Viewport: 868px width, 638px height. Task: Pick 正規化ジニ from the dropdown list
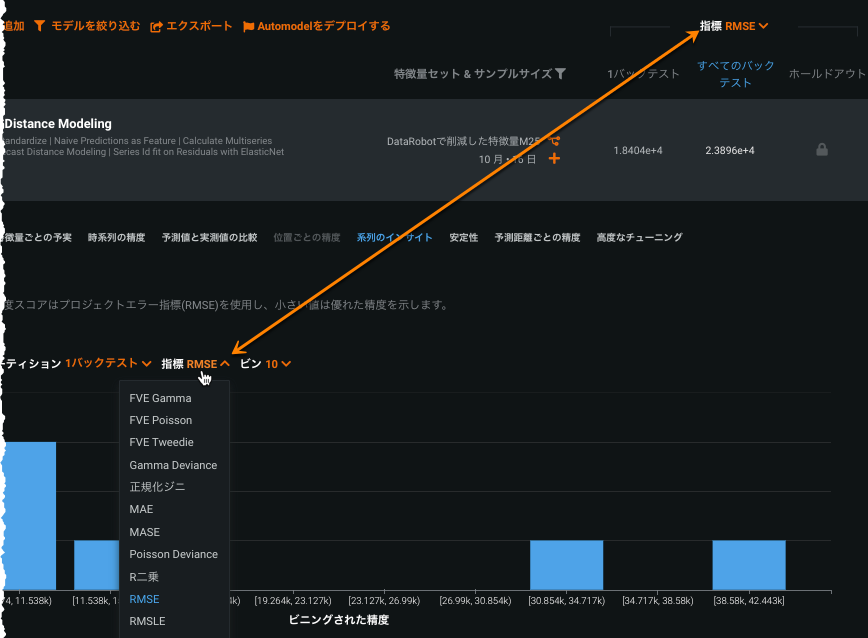click(x=157, y=487)
